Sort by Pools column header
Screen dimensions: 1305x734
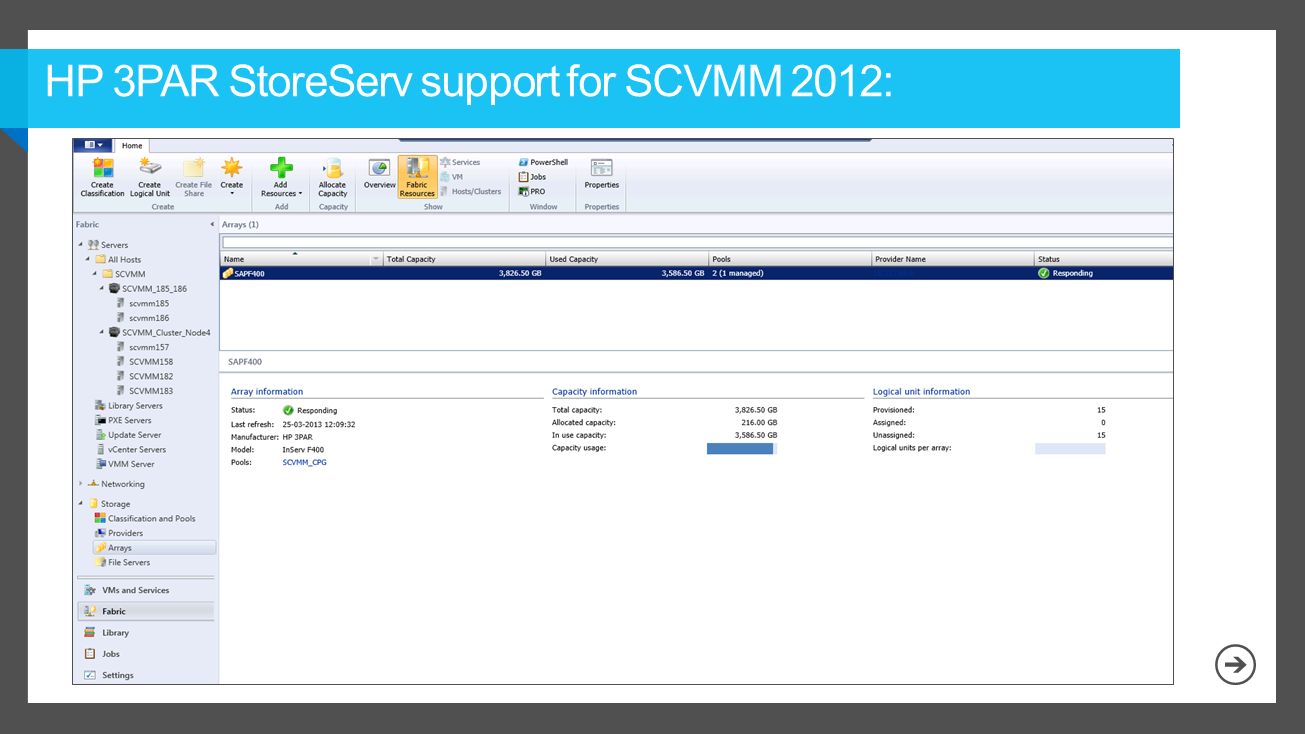pos(790,259)
